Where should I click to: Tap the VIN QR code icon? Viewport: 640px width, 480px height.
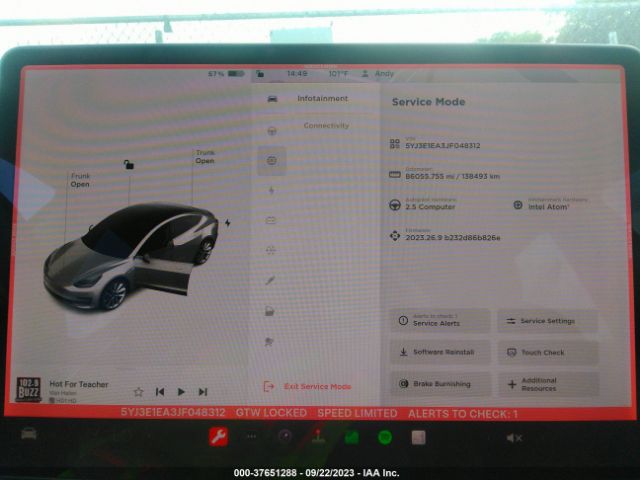pyautogui.click(x=394, y=143)
